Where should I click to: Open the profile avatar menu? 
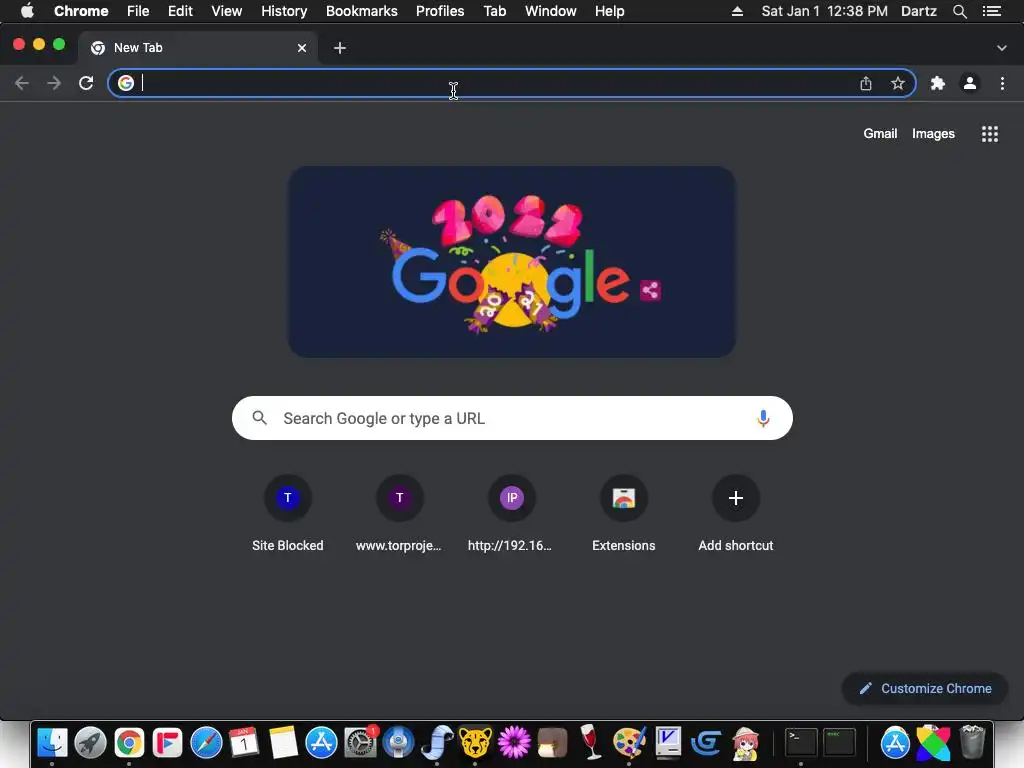[970, 83]
